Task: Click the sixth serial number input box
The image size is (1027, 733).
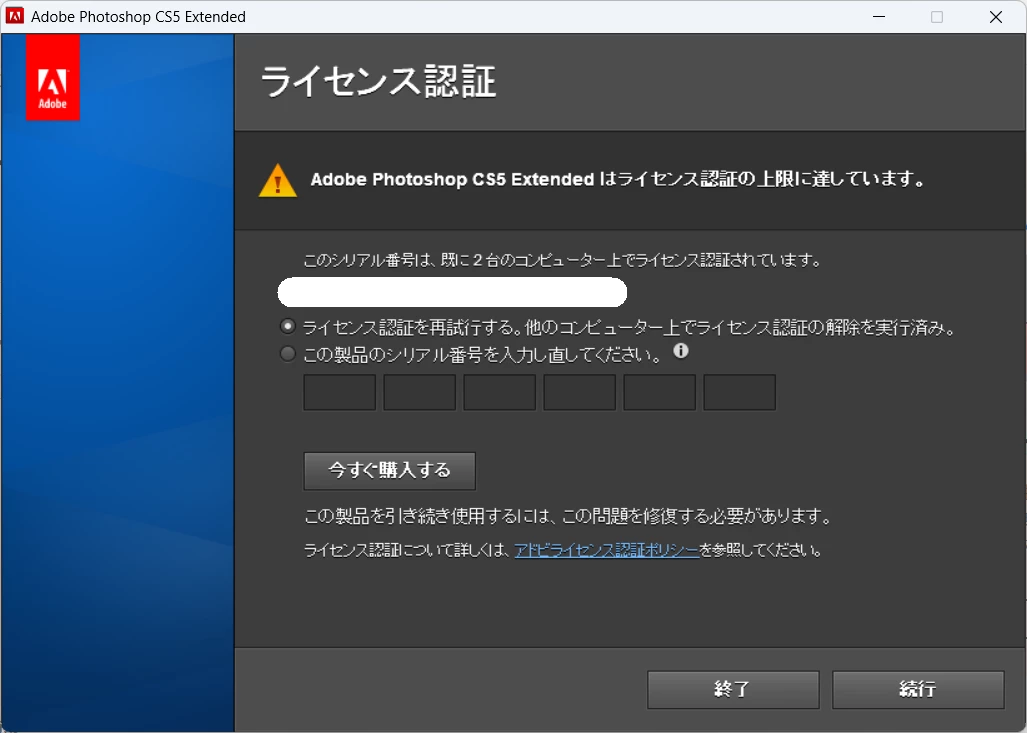Action: pos(739,392)
